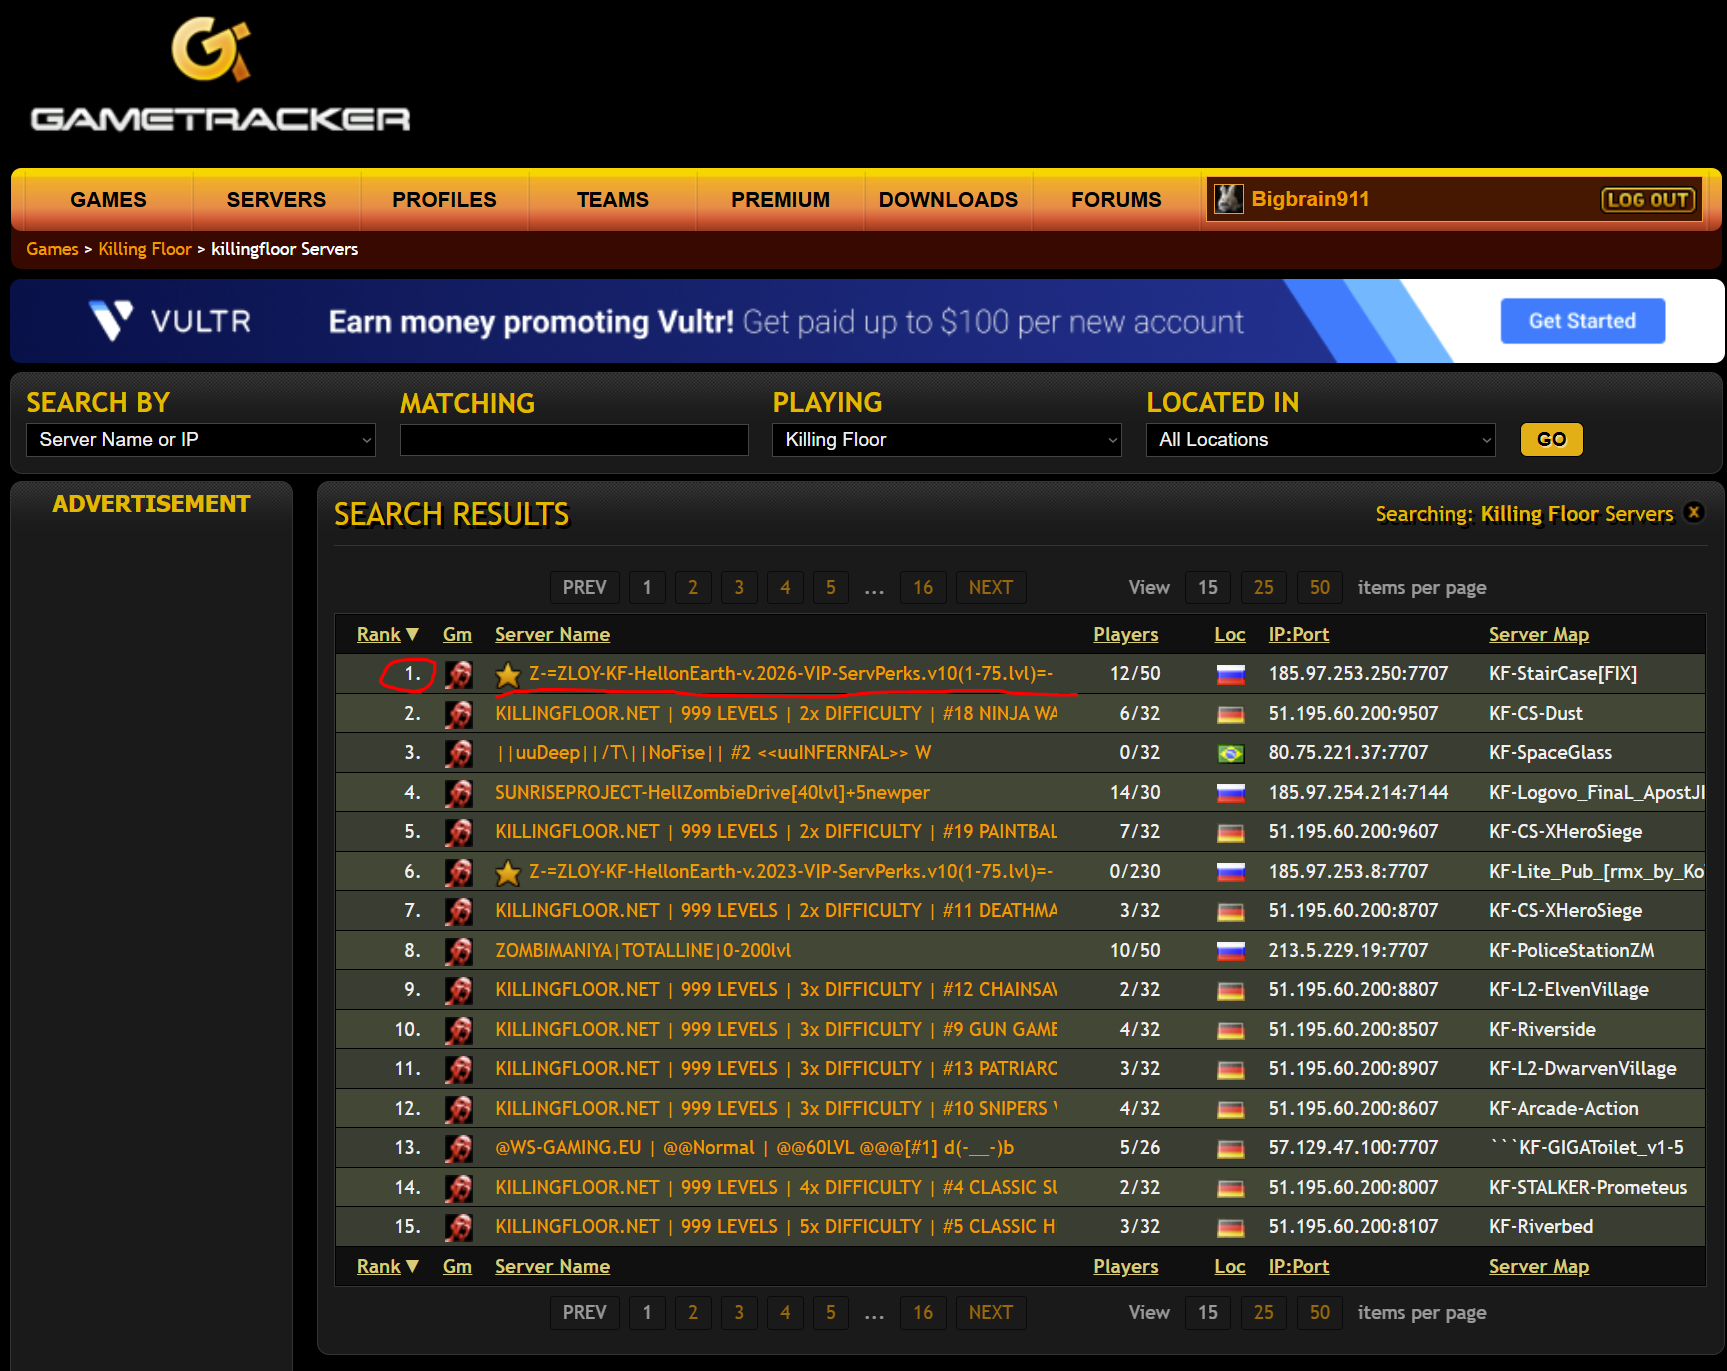Clear search filter with the X icon
The height and width of the screenshot is (1371, 1727).
[x=1693, y=512]
